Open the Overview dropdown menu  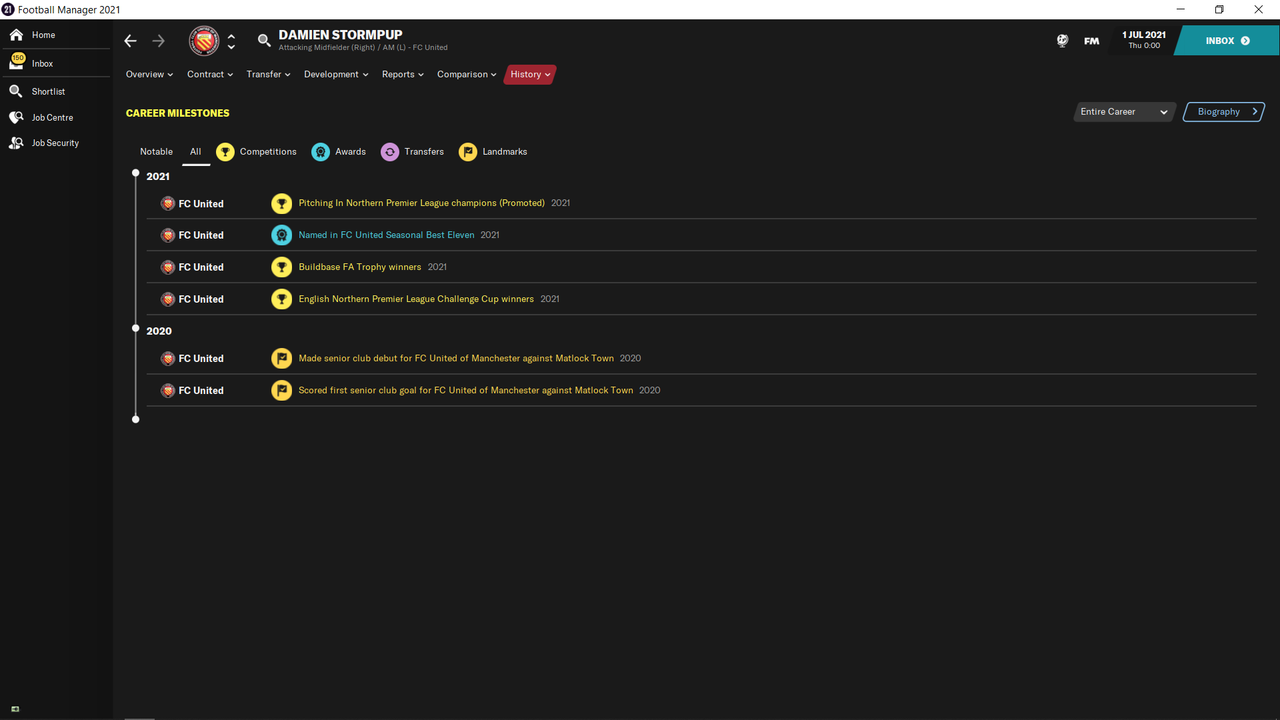click(149, 74)
